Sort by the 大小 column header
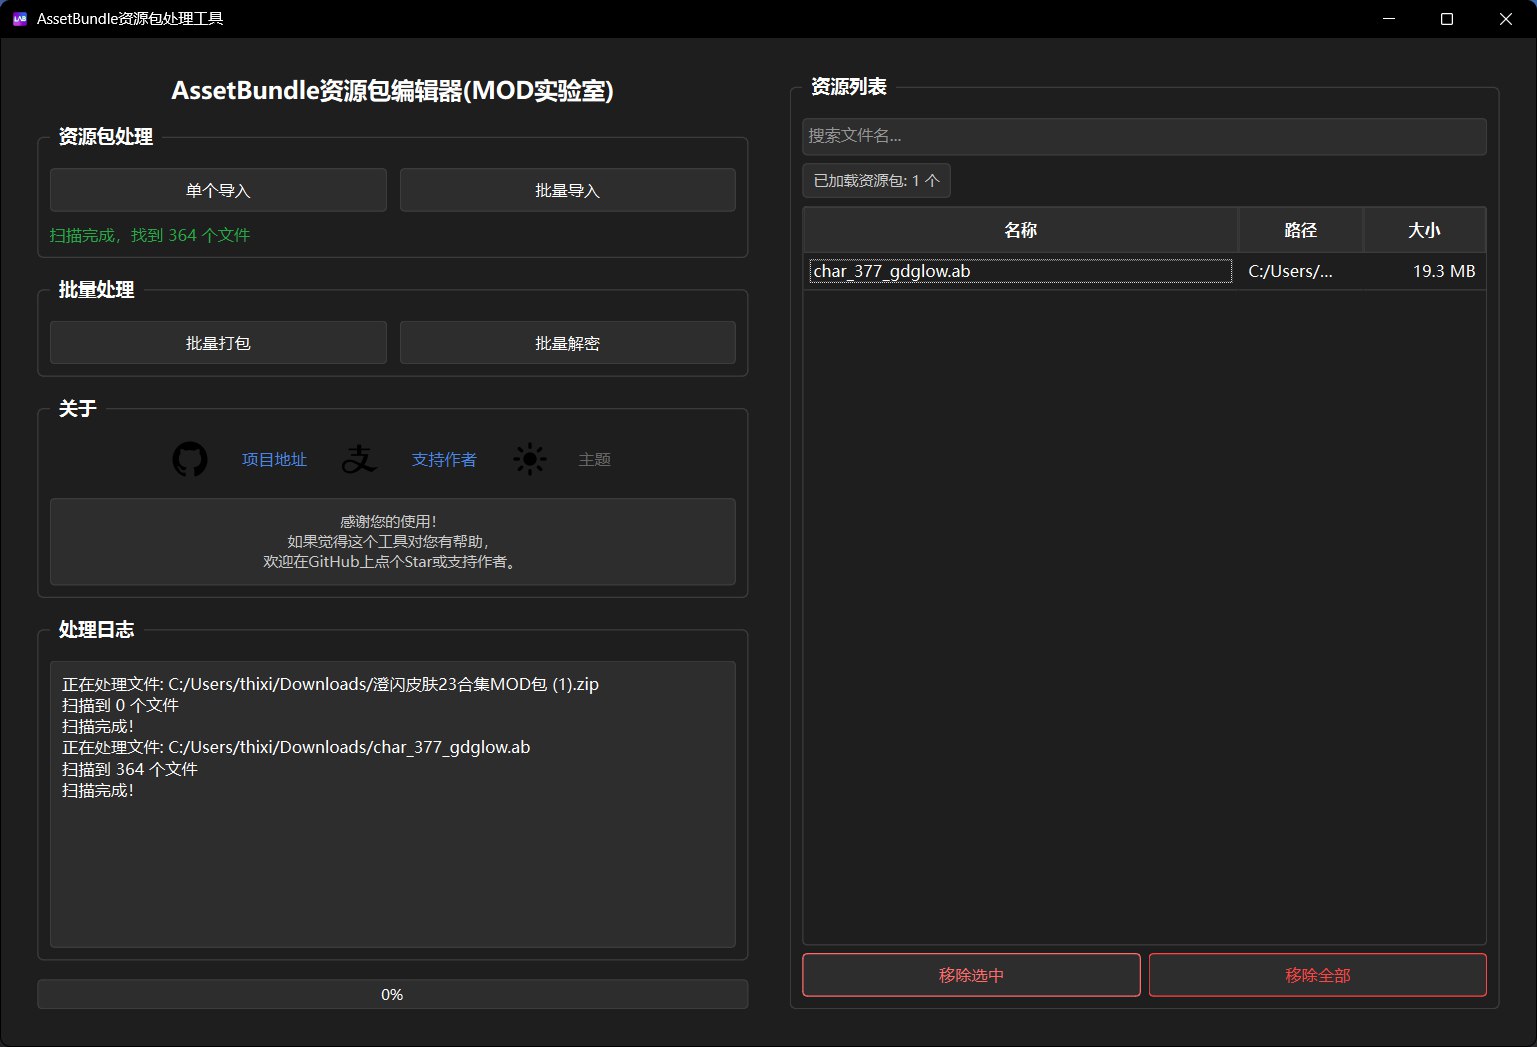This screenshot has height=1047, width=1537. tap(1424, 229)
